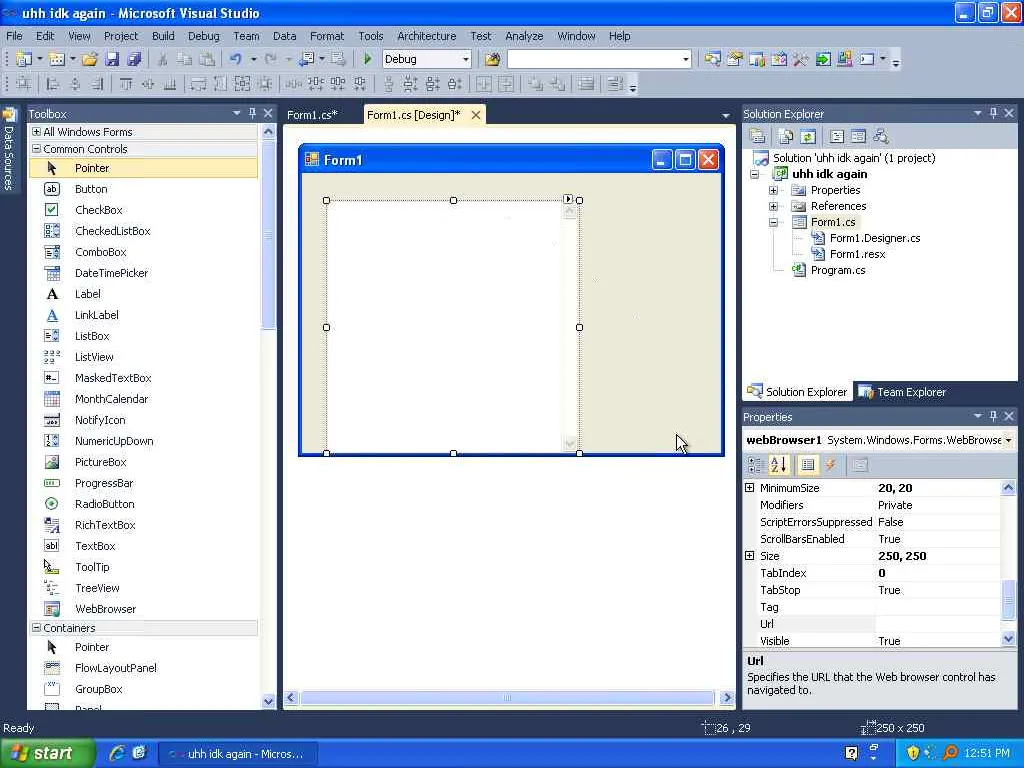Open the webBrowser1 object selector dropdown
1024x768 pixels.
point(1008,440)
